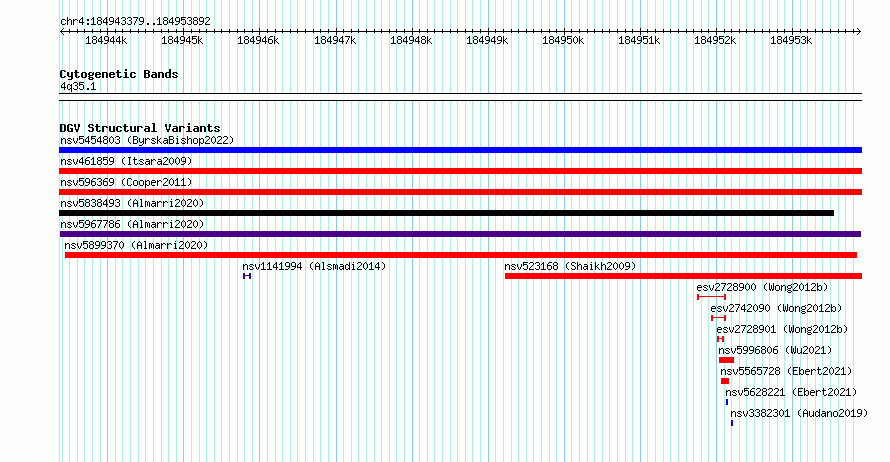
Task: Open nsv5996806 (Wu2021) label
Action: point(775,350)
